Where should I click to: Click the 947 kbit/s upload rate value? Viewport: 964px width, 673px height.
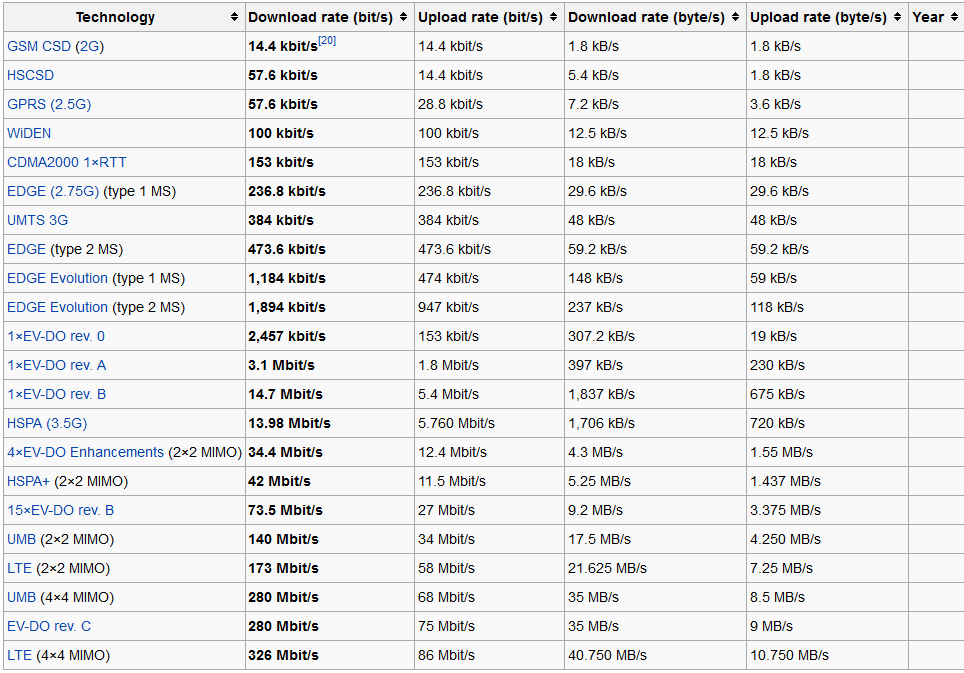448,307
